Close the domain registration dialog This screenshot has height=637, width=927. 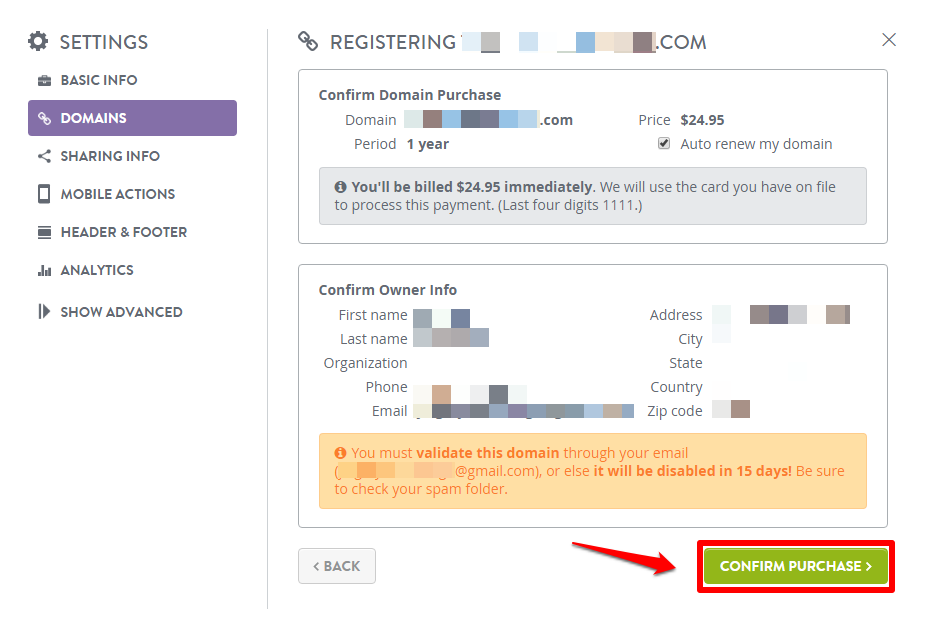(x=889, y=40)
